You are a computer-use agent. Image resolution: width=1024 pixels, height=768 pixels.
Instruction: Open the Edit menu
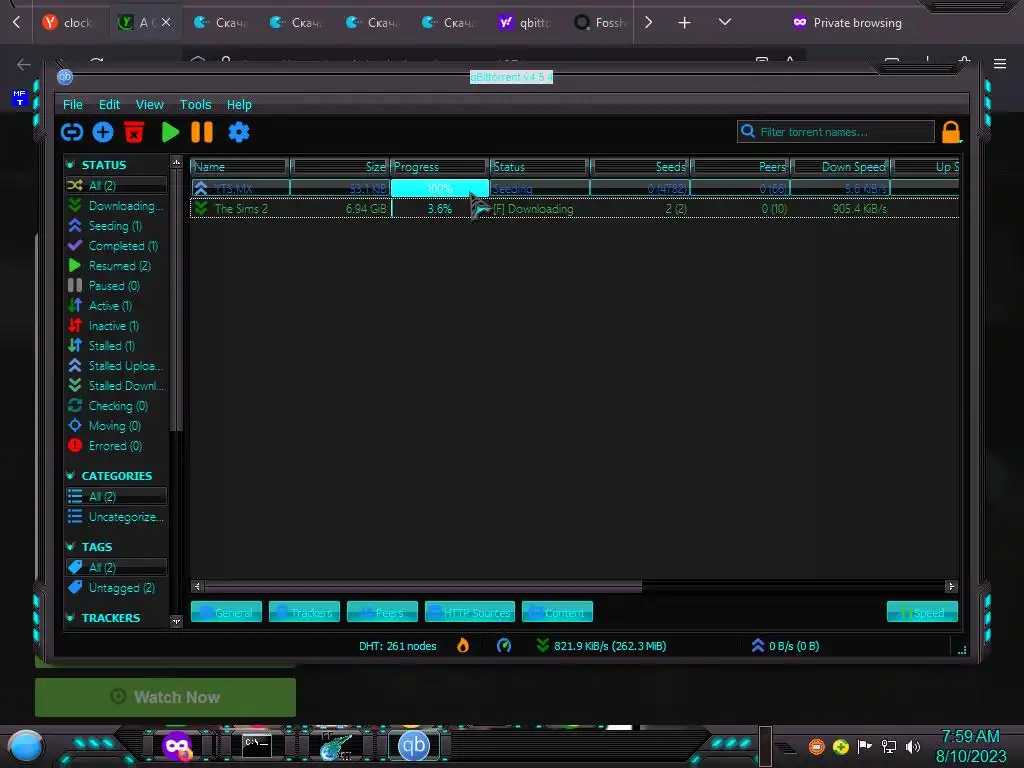click(109, 104)
